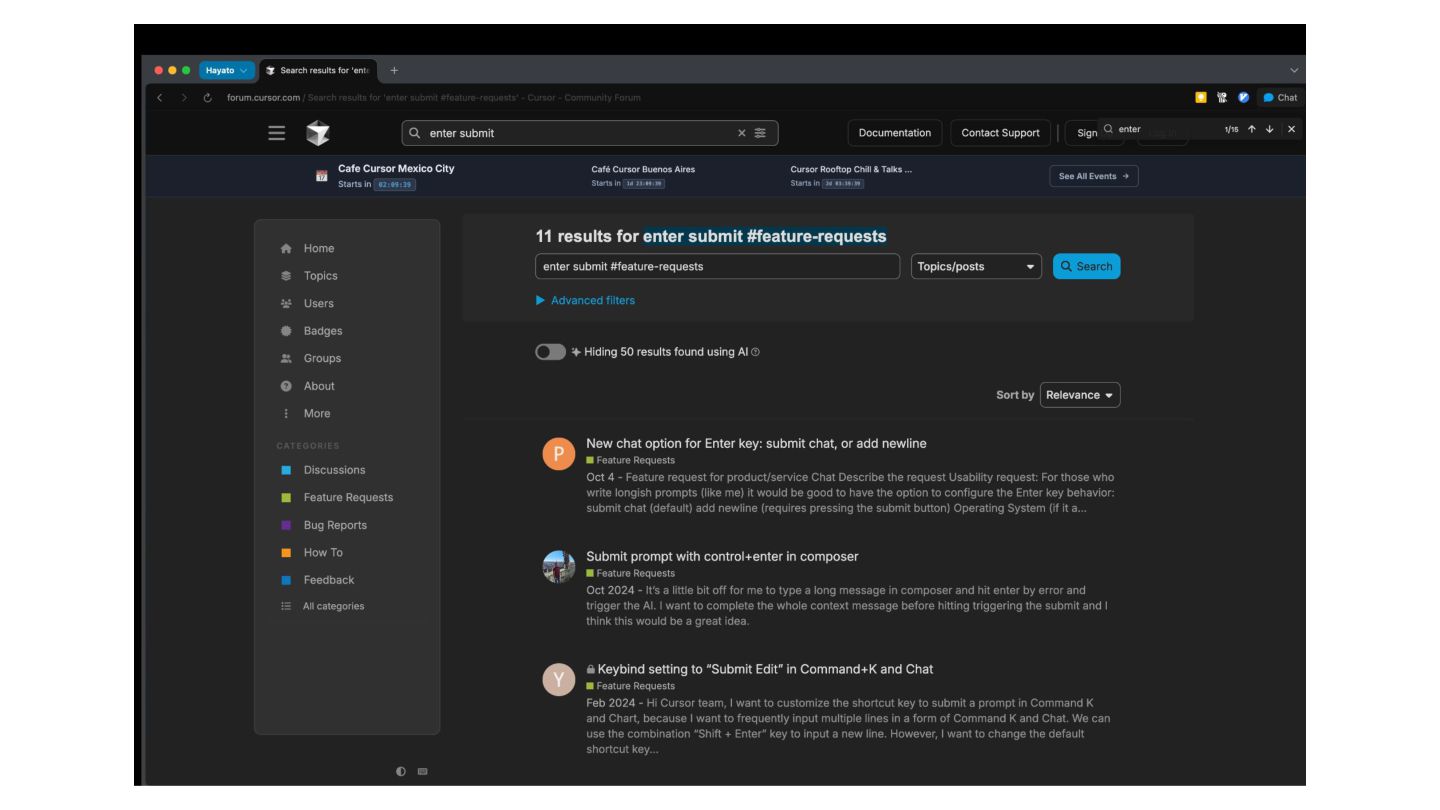The image size is (1440, 810).
Task: Open the Chat panel button in browser
Action: pos(1280,97)
